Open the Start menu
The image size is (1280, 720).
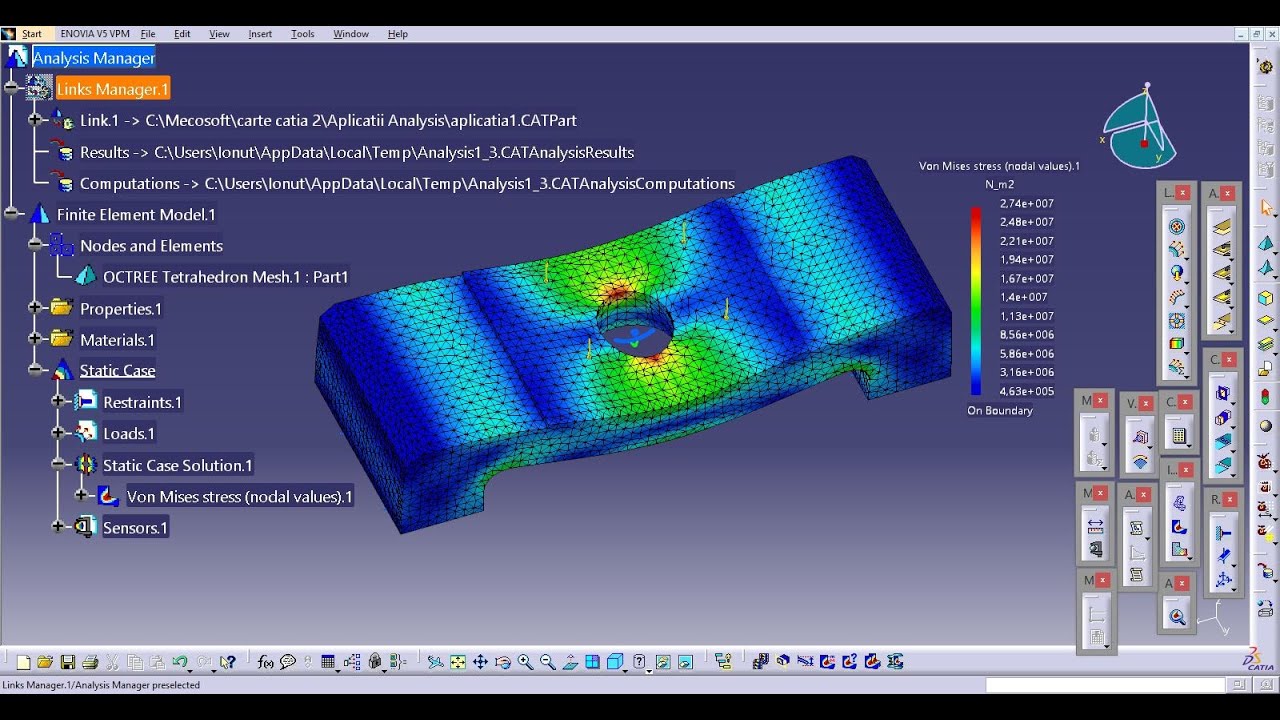coord(31,34)
